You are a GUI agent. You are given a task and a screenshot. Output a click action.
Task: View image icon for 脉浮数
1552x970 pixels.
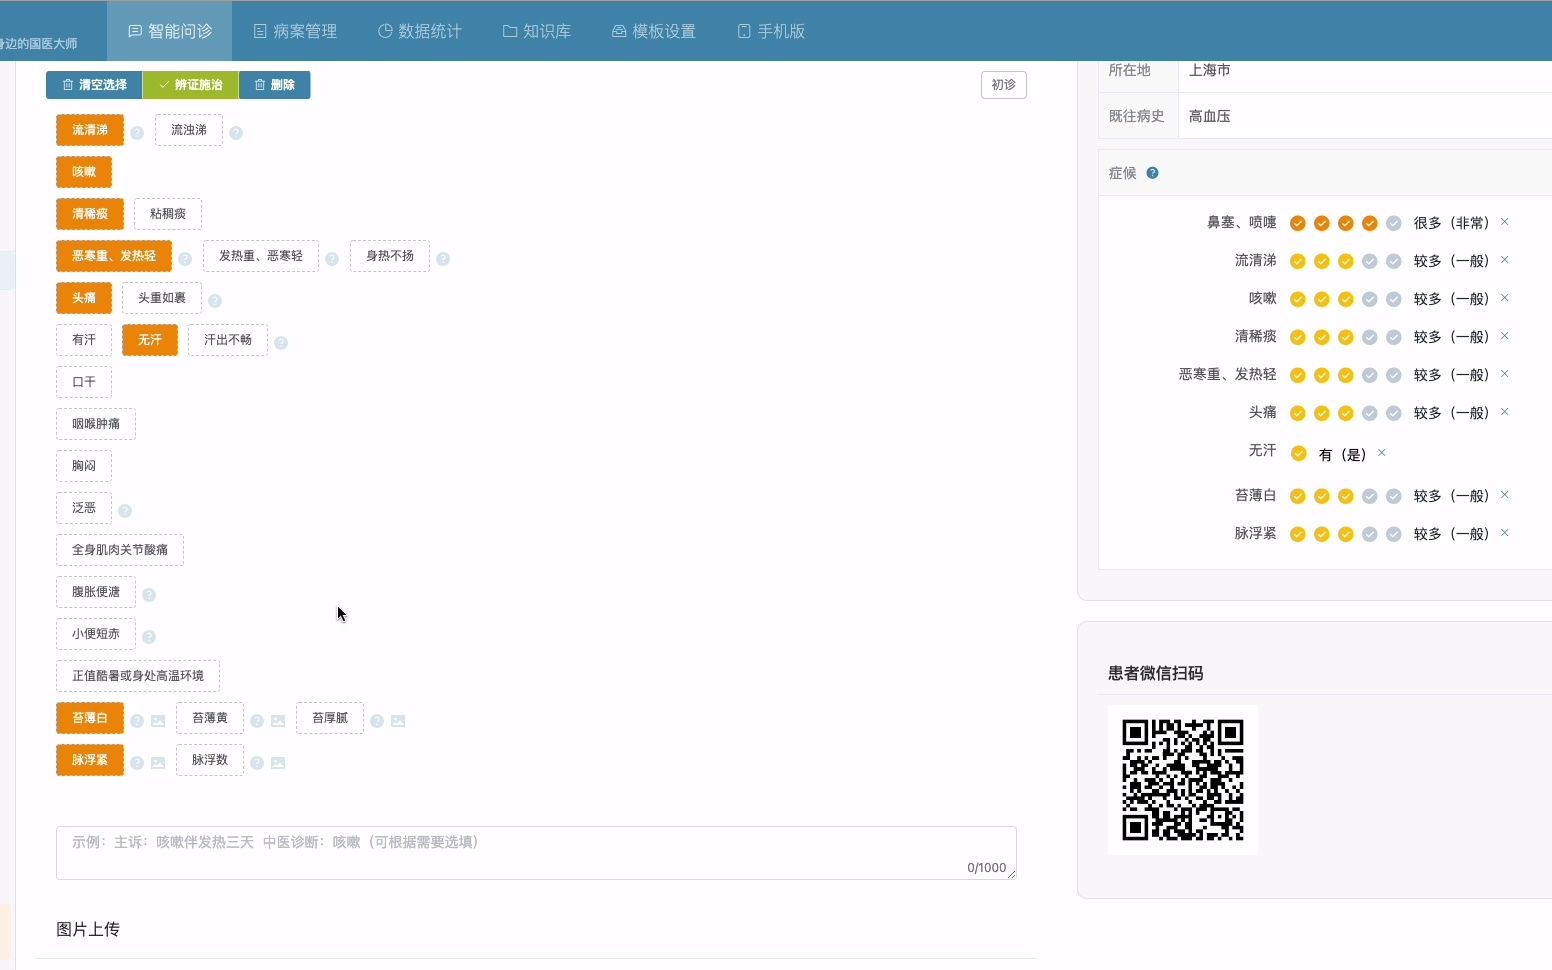pos(278,763)
